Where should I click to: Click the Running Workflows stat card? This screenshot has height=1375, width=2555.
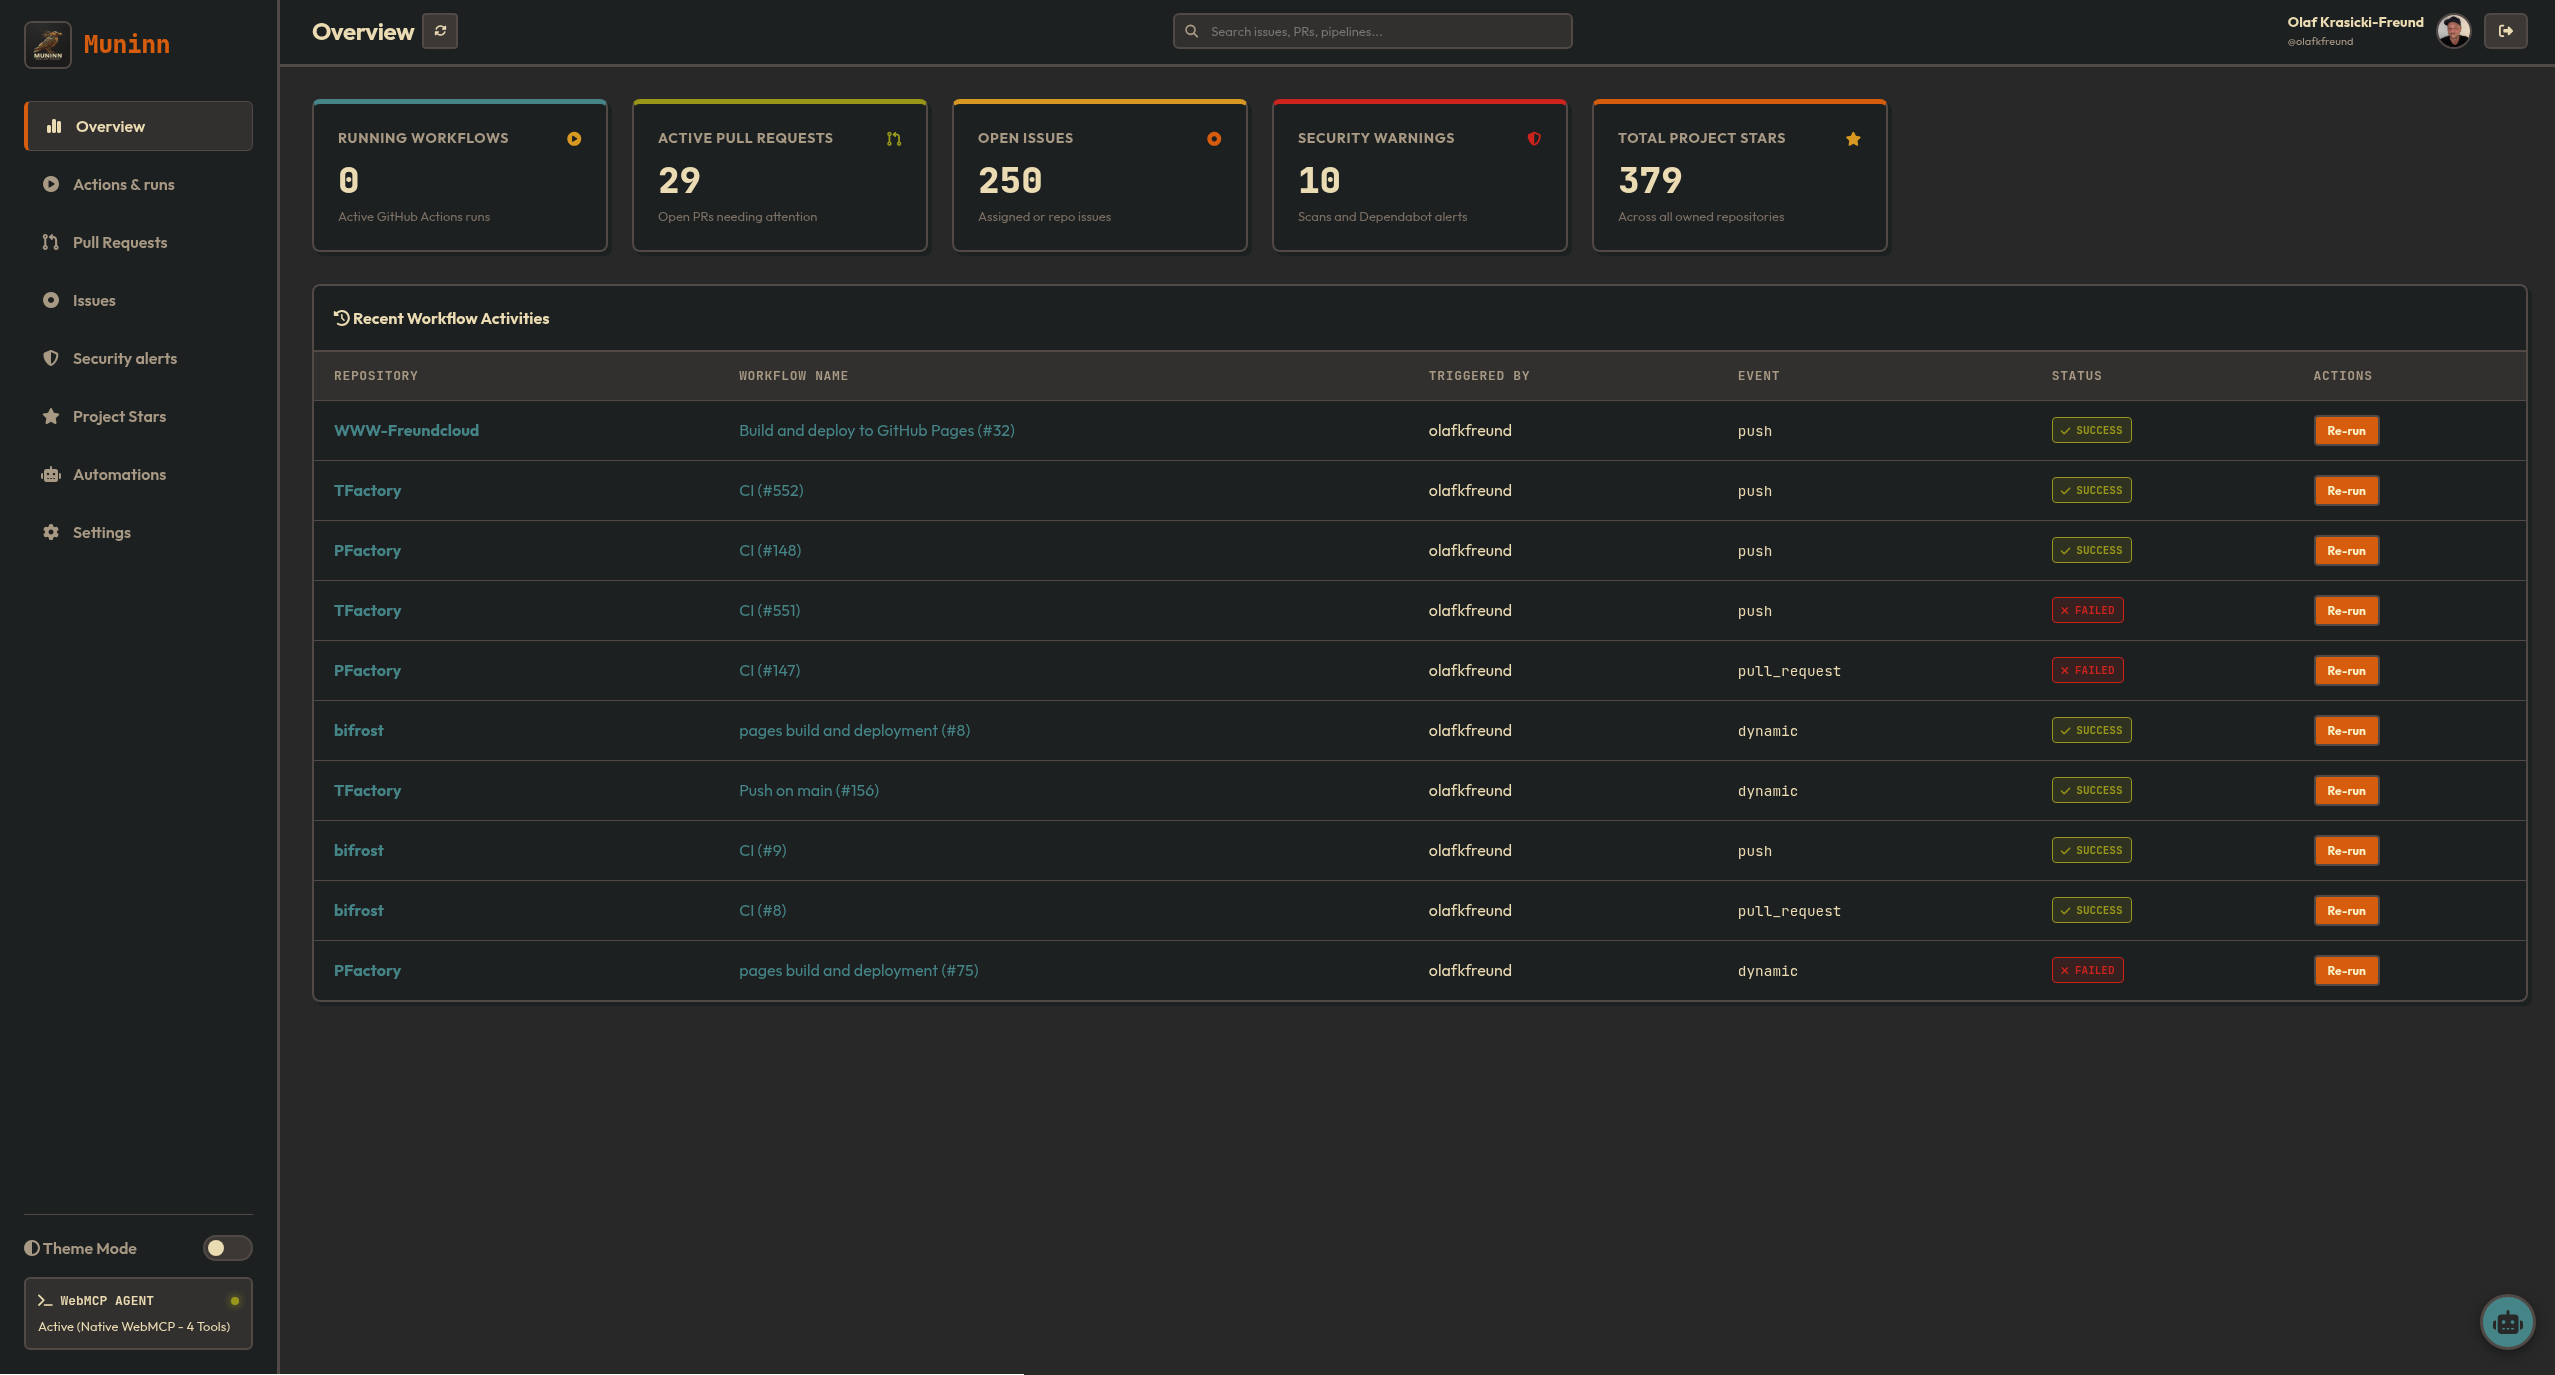pyautogui.click(x=460, y=176)
